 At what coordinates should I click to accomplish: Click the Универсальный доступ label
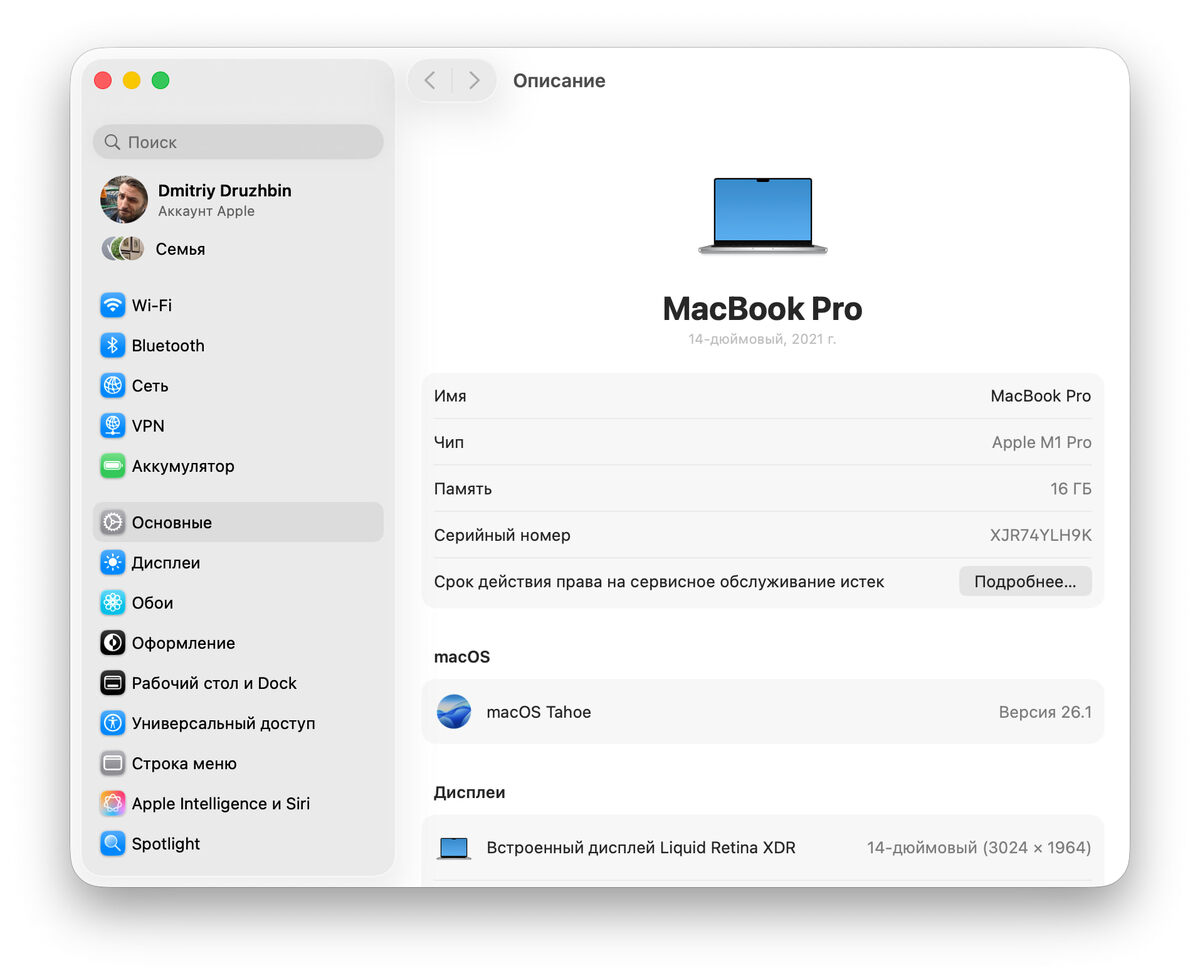coord(223,723)
